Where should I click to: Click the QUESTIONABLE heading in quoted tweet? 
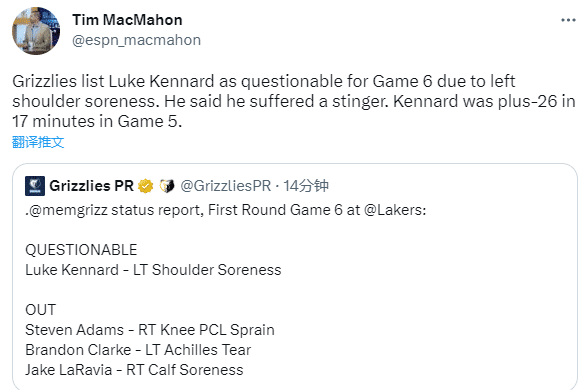81,250
